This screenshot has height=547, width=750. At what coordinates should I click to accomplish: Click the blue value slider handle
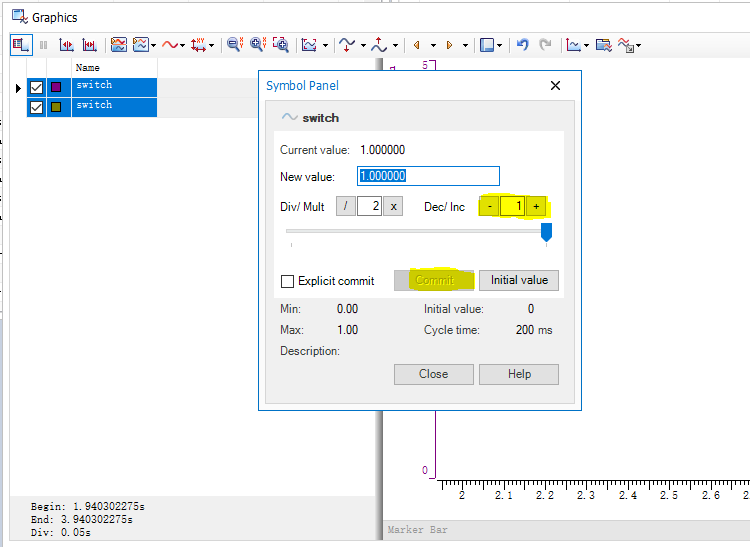coord(546,232)
